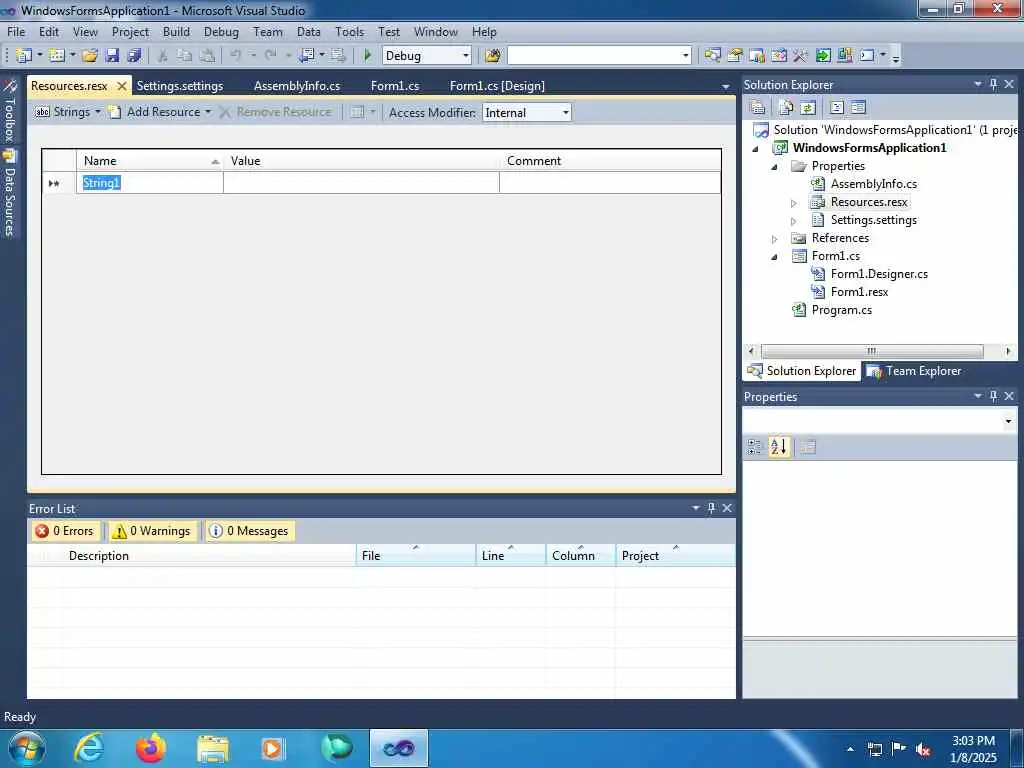This screenshot has width=1024, height=768.
Task: Click the Refresh icon in Solution Explorer toolbar
Action: [808, 107]
